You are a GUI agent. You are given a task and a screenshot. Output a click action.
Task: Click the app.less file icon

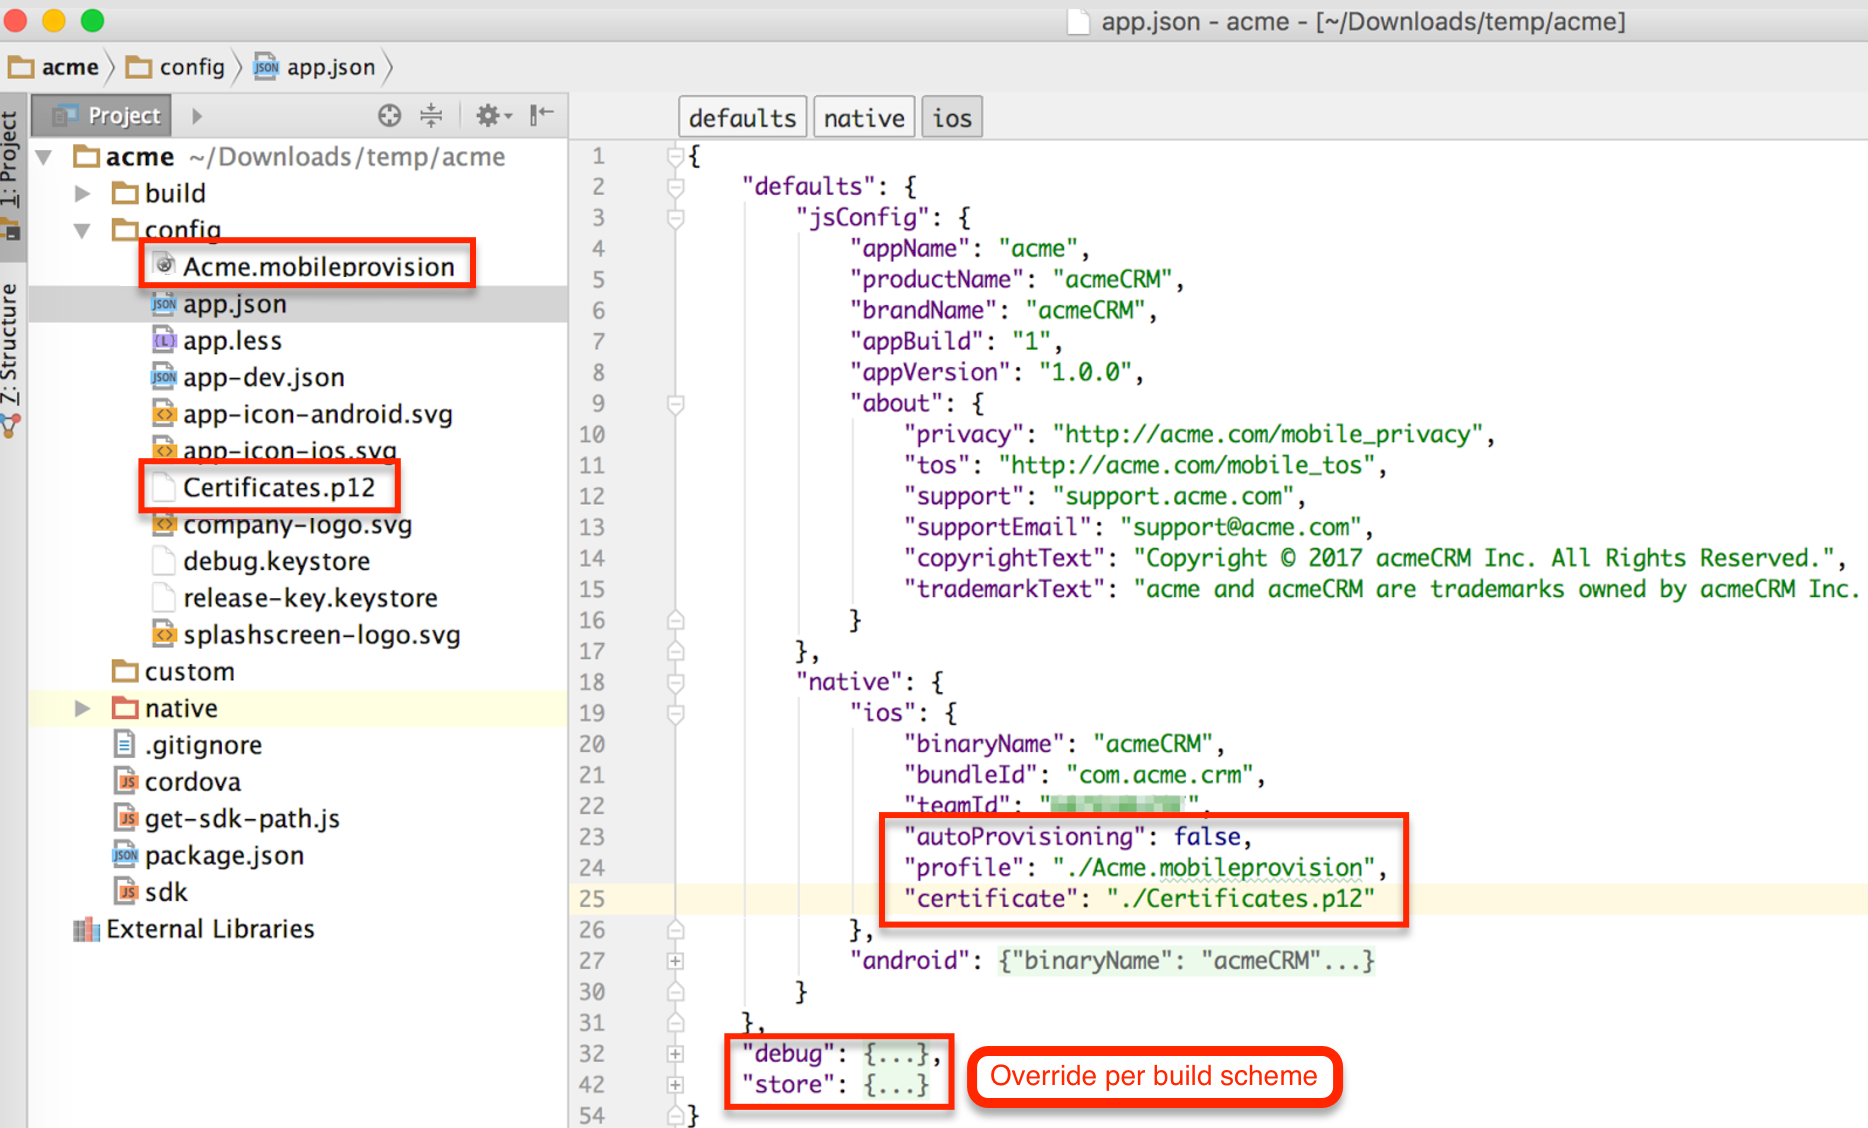coord(163,341)
